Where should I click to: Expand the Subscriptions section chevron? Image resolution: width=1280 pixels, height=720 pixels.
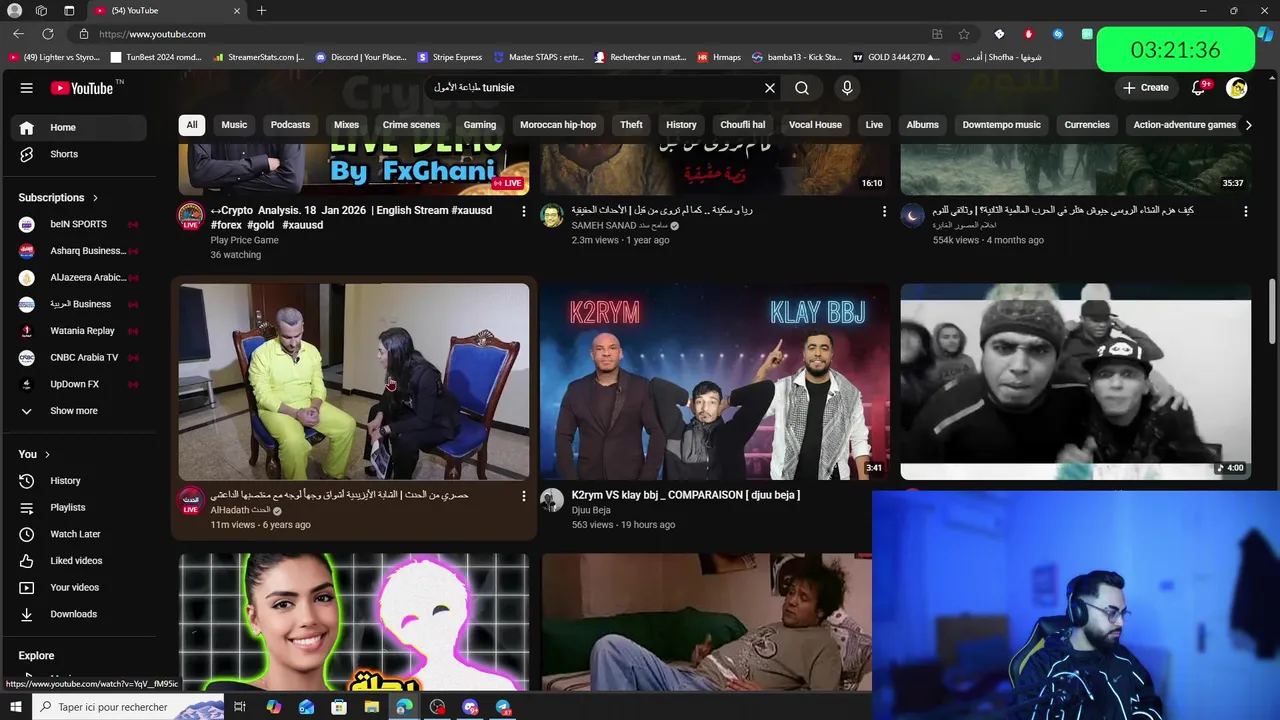tap(95, 198)
